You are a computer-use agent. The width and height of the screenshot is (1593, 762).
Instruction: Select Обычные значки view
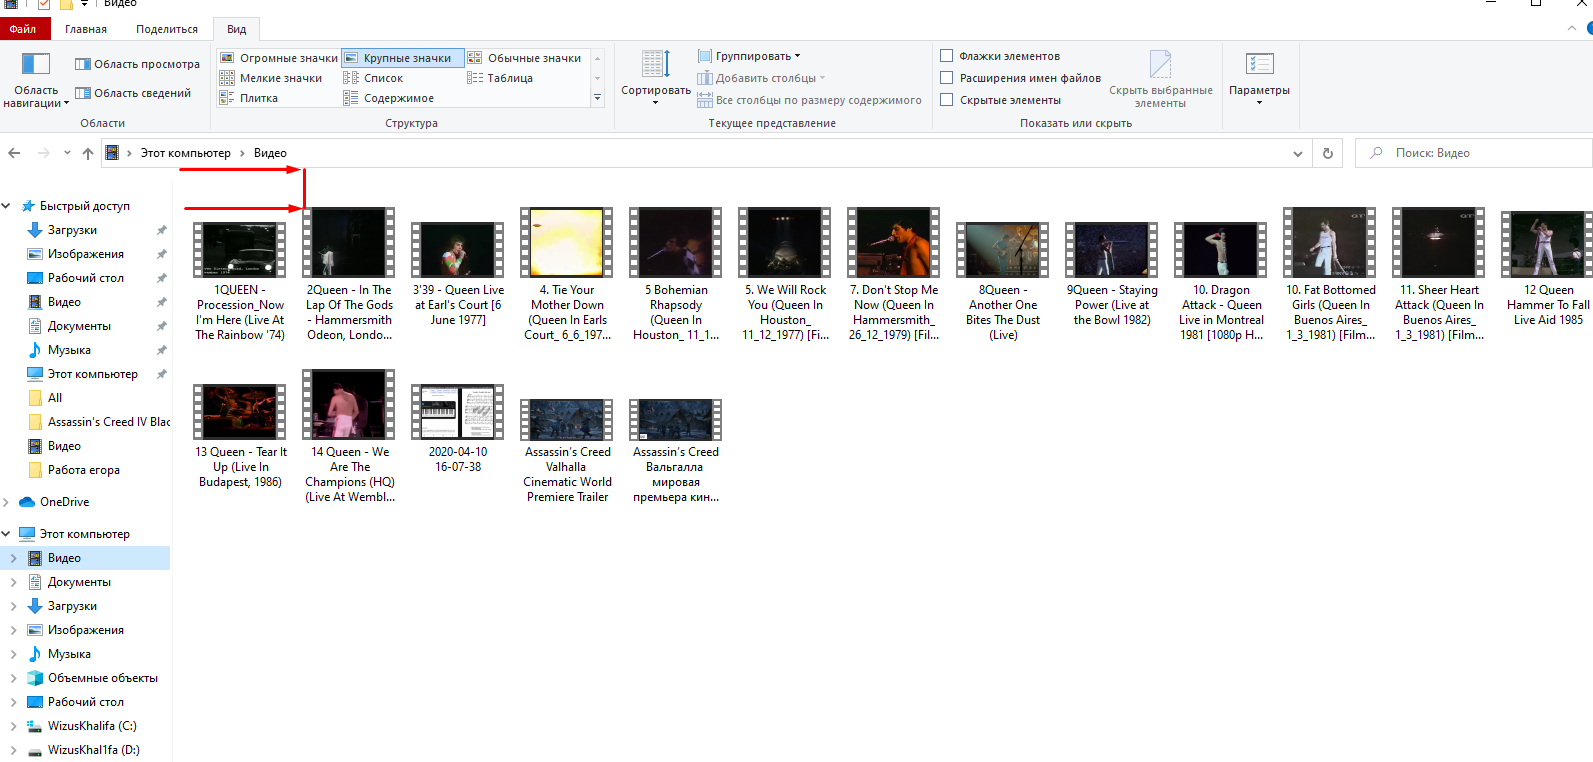click(x=525, y=58)
